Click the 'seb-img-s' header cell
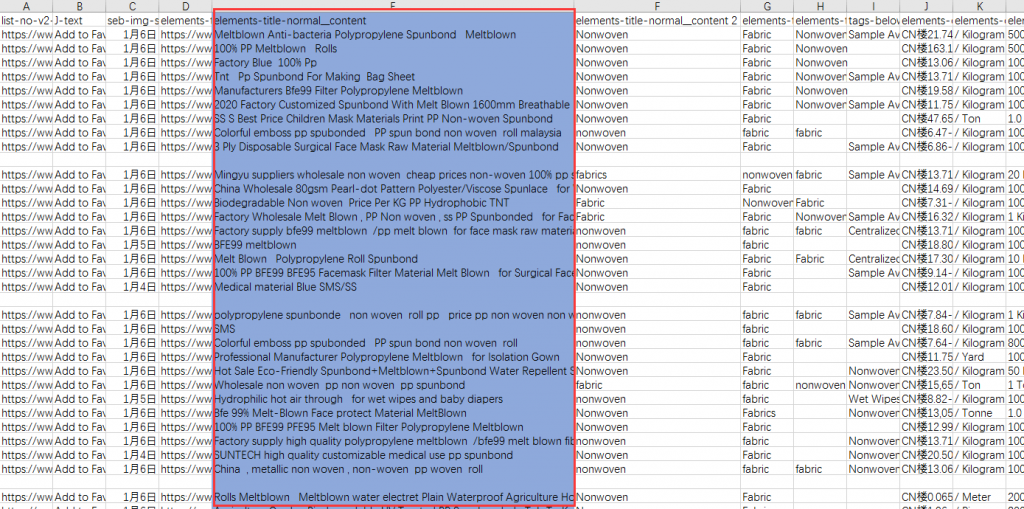This screenshot has width=1024, height=509. 132,21
